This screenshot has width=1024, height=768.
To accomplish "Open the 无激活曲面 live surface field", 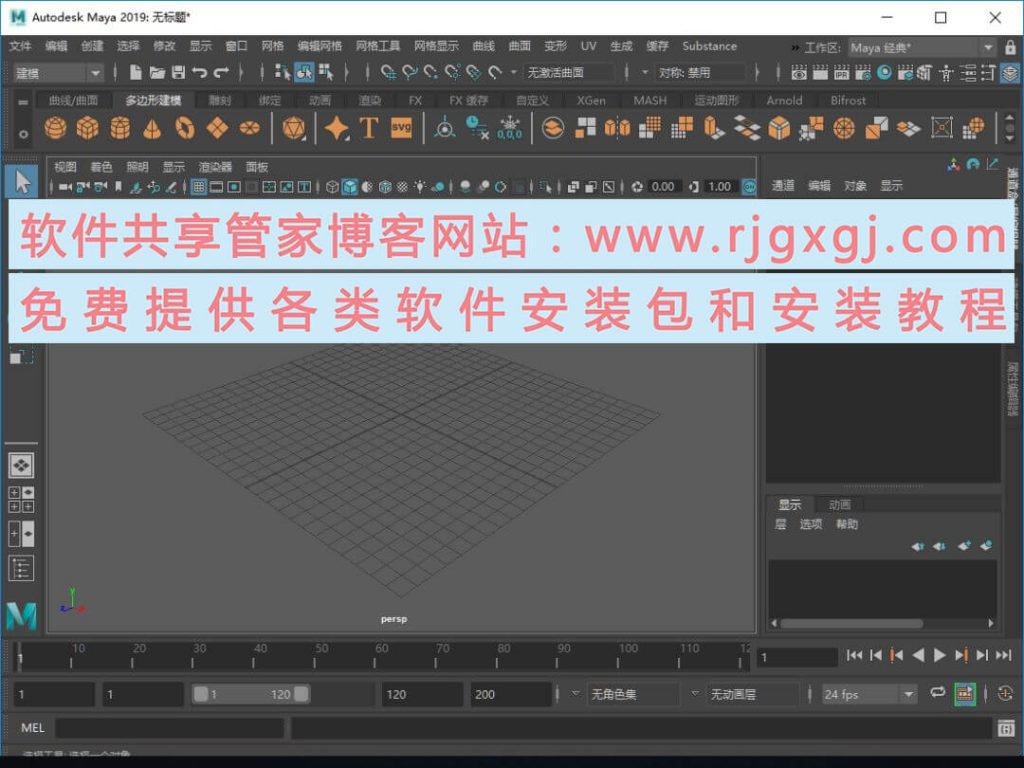I will click(568, 72).
